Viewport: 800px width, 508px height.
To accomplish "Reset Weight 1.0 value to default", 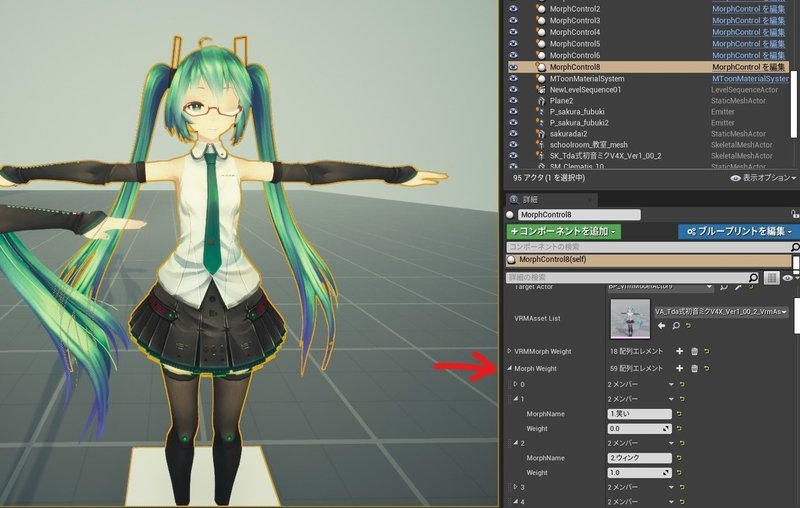I will 679,473.
